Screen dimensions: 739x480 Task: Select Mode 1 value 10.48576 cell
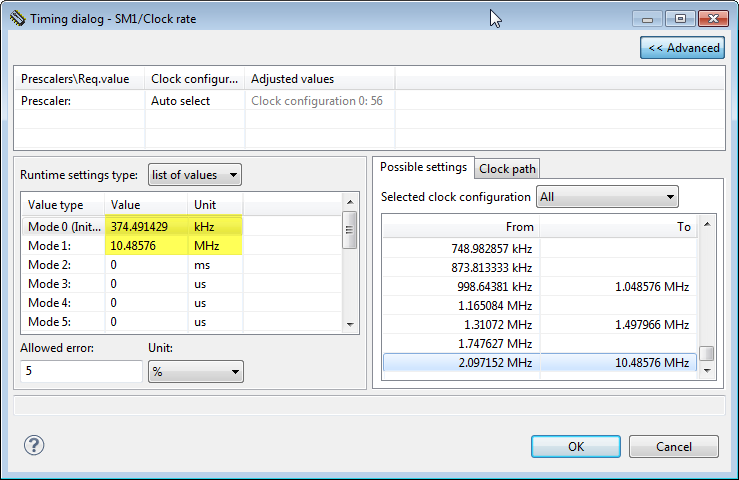tap(146, 246)
